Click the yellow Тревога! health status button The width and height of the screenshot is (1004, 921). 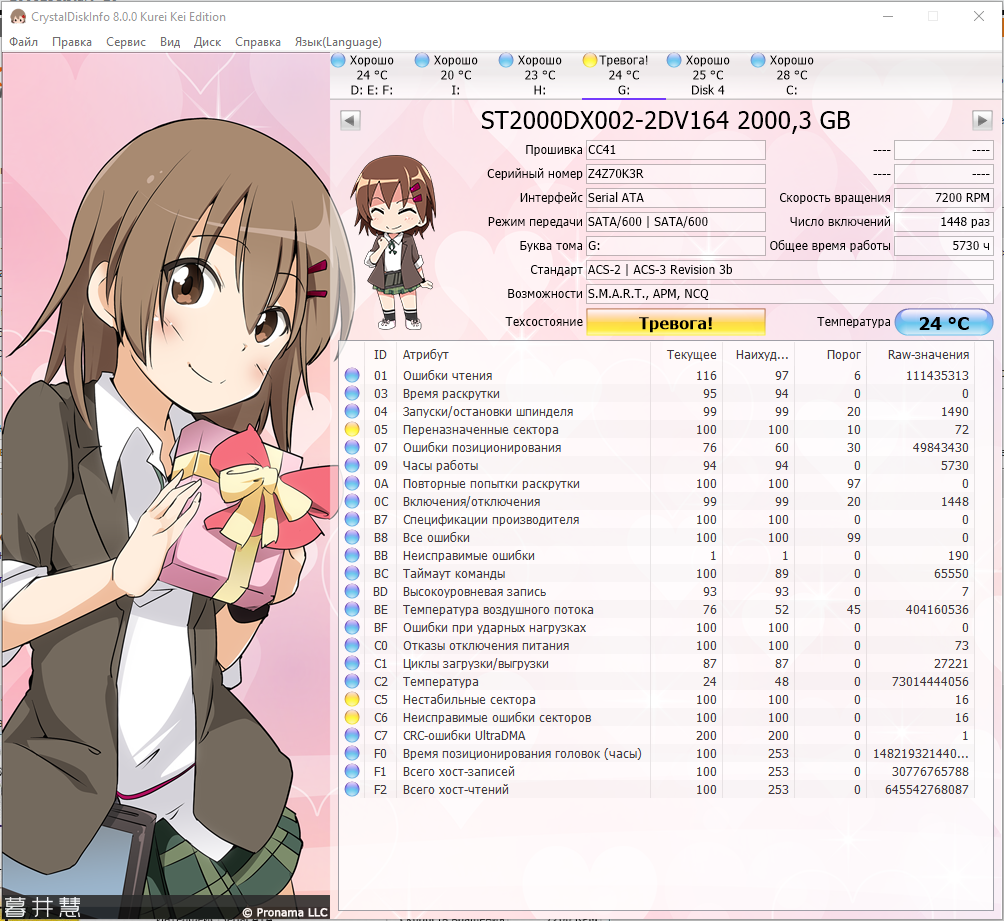(676, 322)
